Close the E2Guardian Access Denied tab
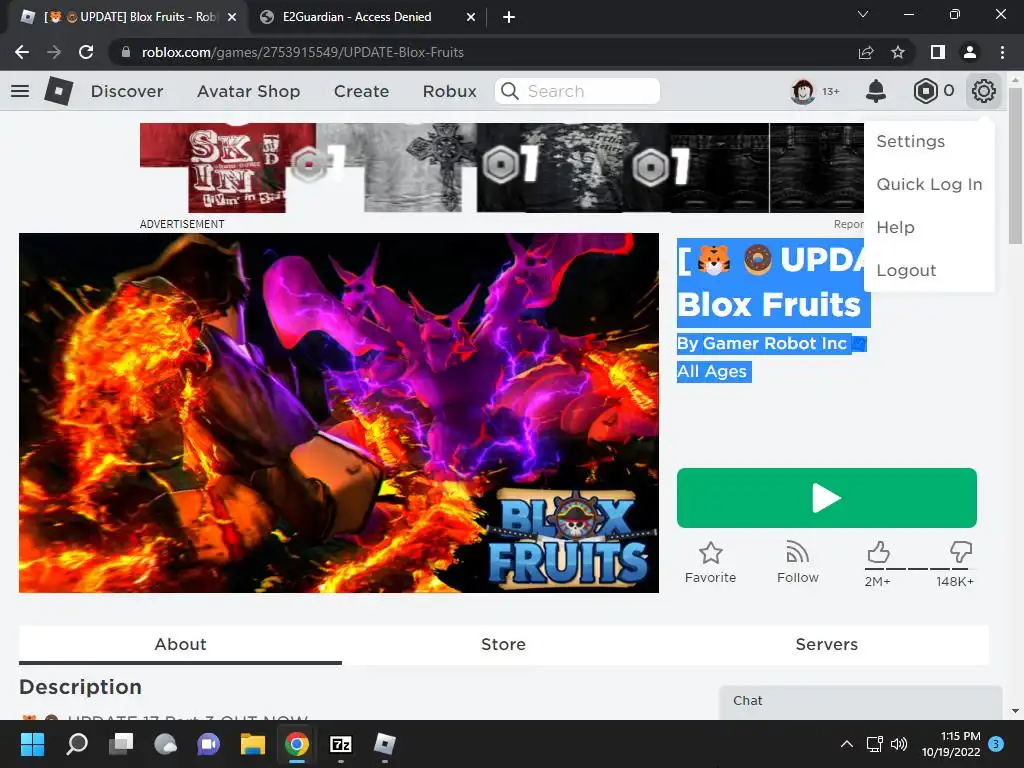This screenshot has height=768, width=1024. [x=471, y=17]
